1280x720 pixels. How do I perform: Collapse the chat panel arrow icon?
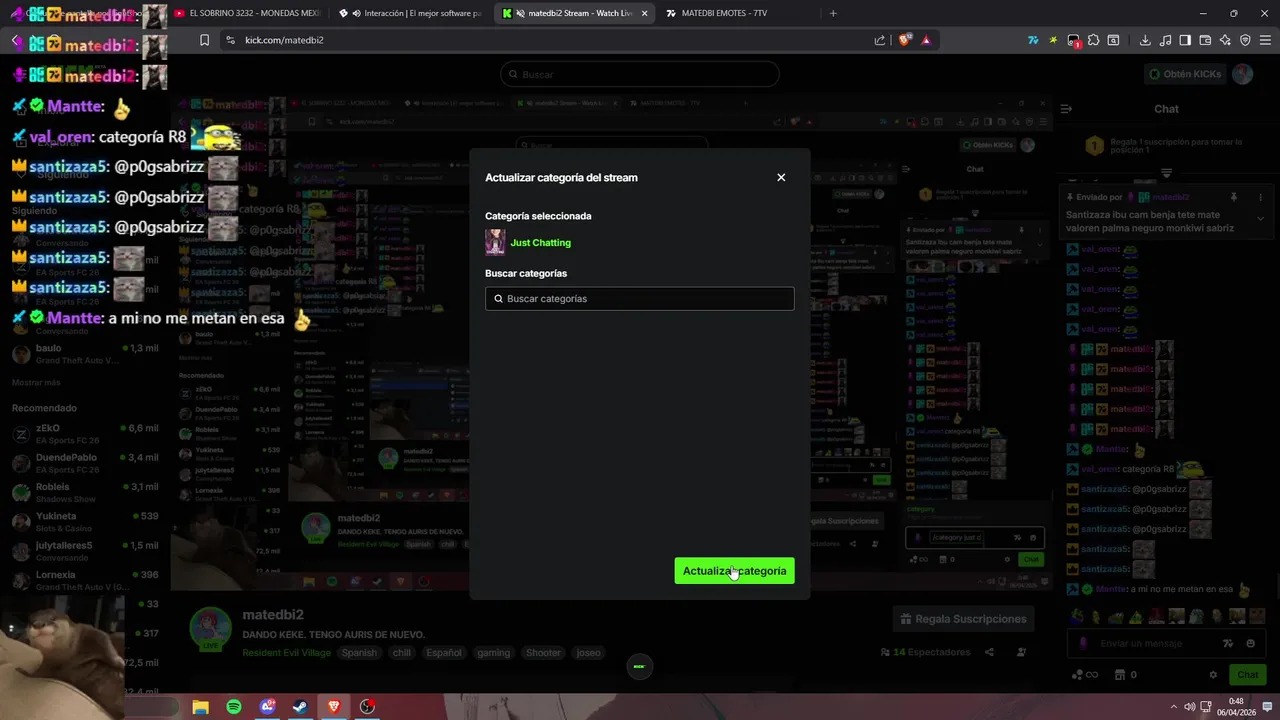[1066, 108]
